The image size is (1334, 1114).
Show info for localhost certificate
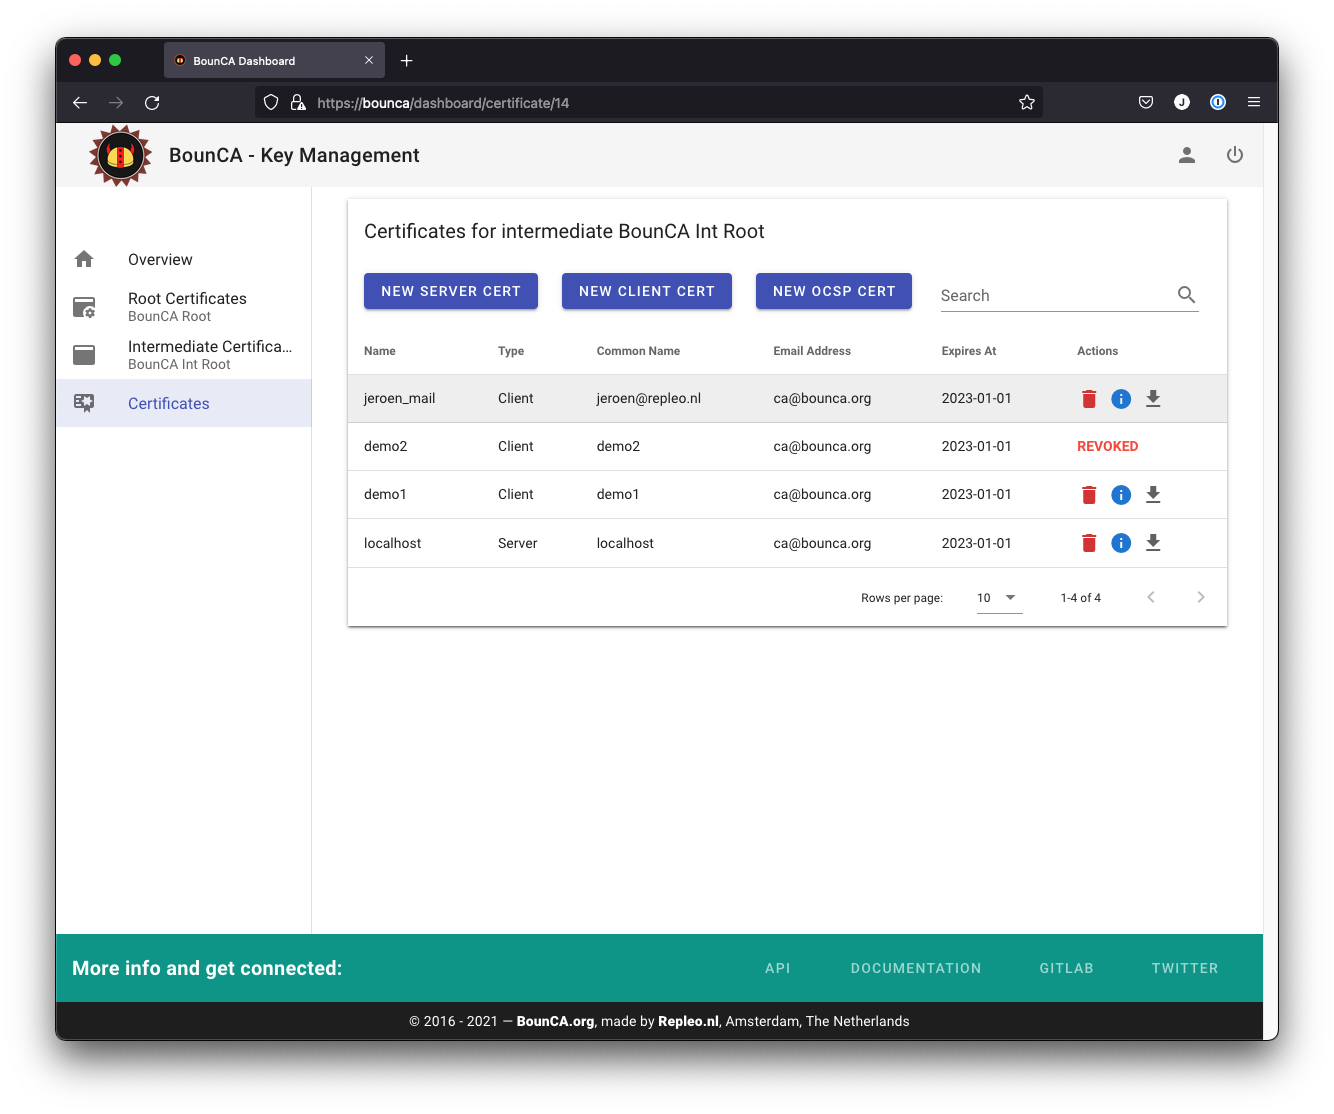click(1121, 543)
